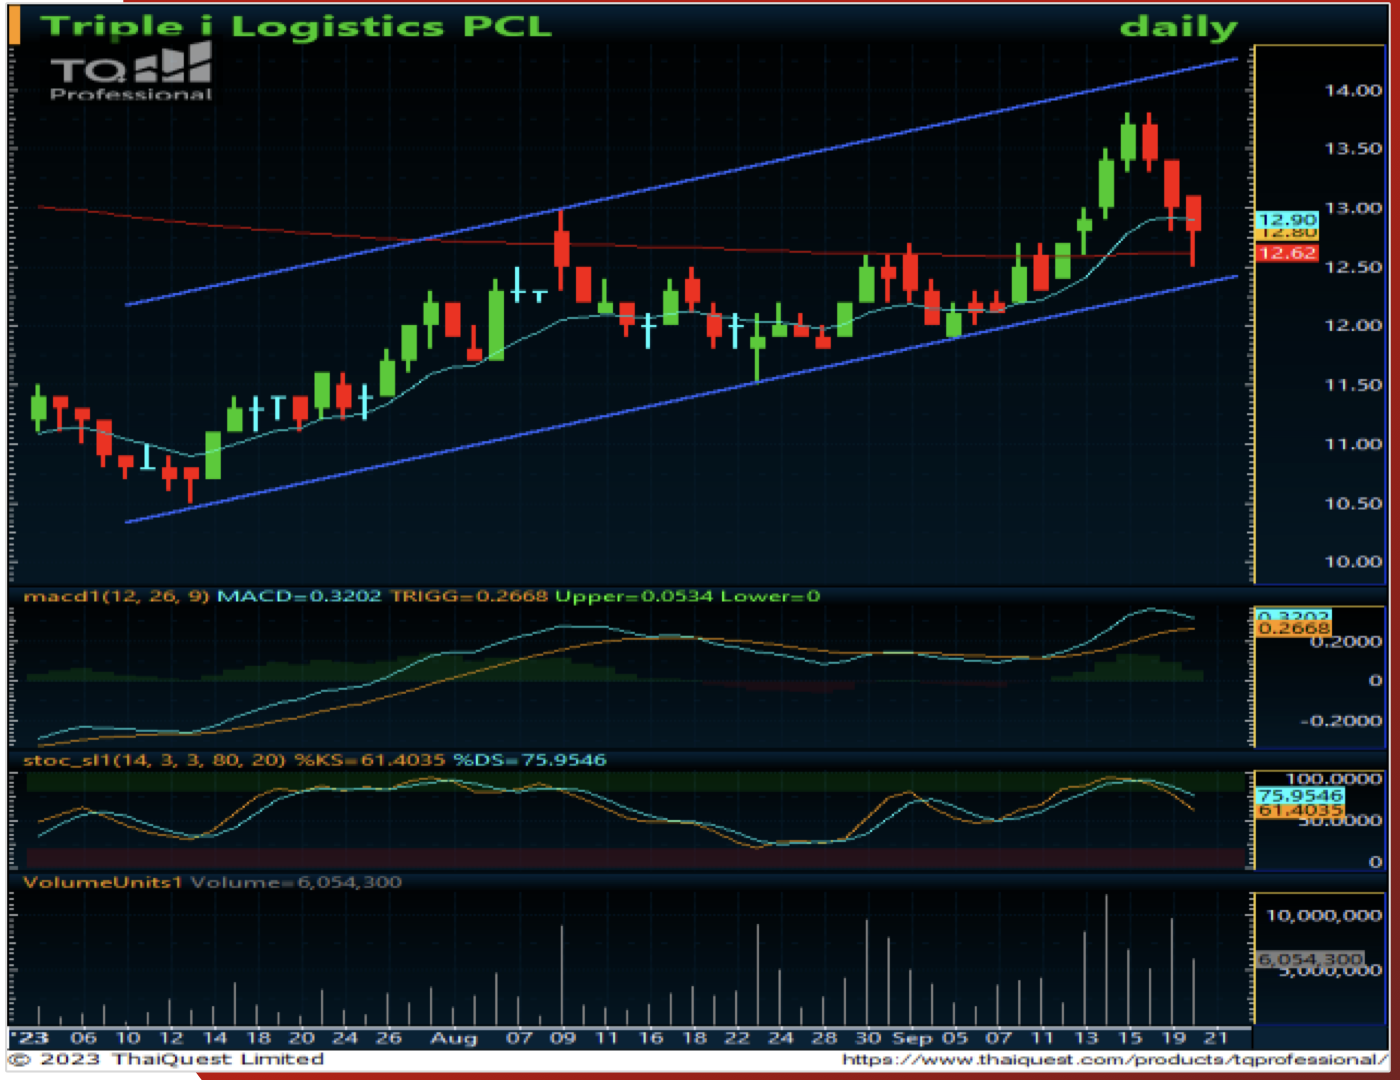Click the "Upper=0.0534" readout

634,597
